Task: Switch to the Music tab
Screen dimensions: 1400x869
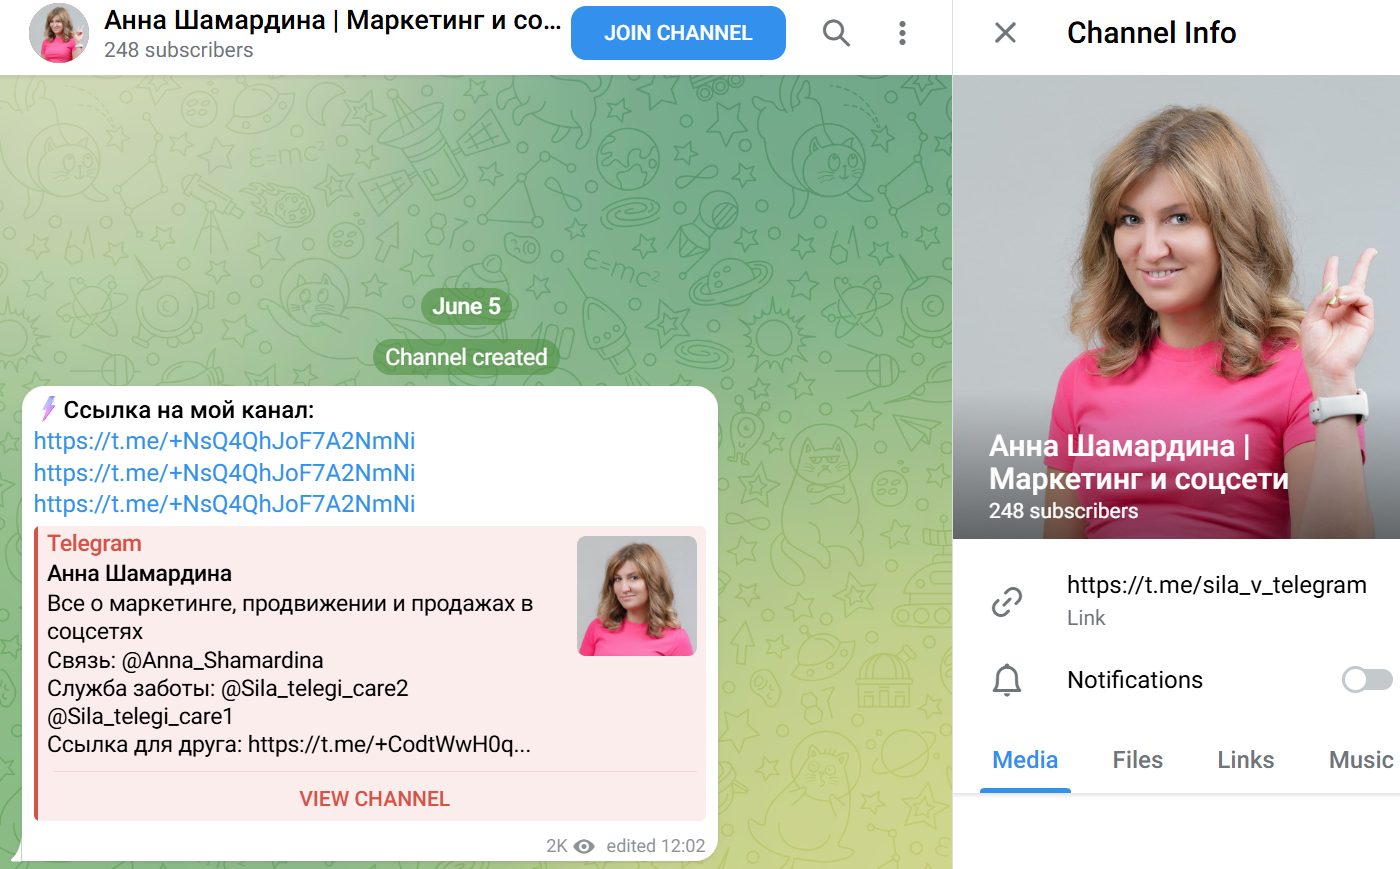Action: coord(1360,760)
